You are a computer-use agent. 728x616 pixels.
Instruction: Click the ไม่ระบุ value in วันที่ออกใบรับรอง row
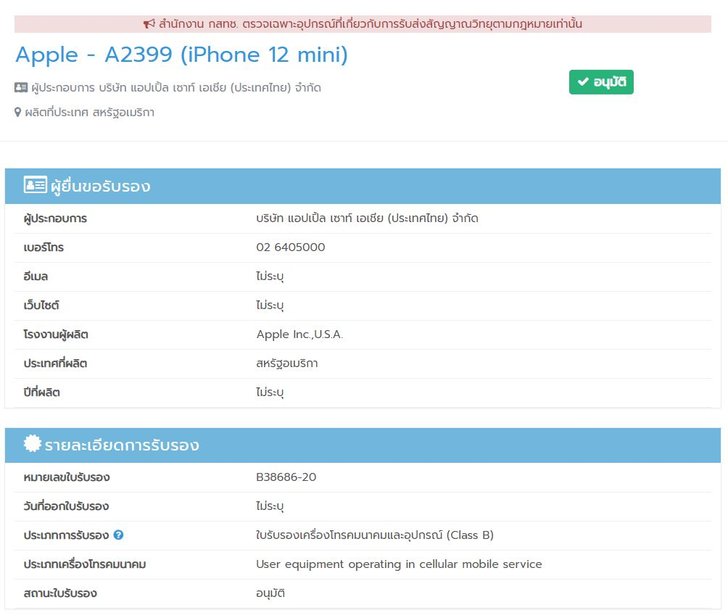tap(270, 506)
